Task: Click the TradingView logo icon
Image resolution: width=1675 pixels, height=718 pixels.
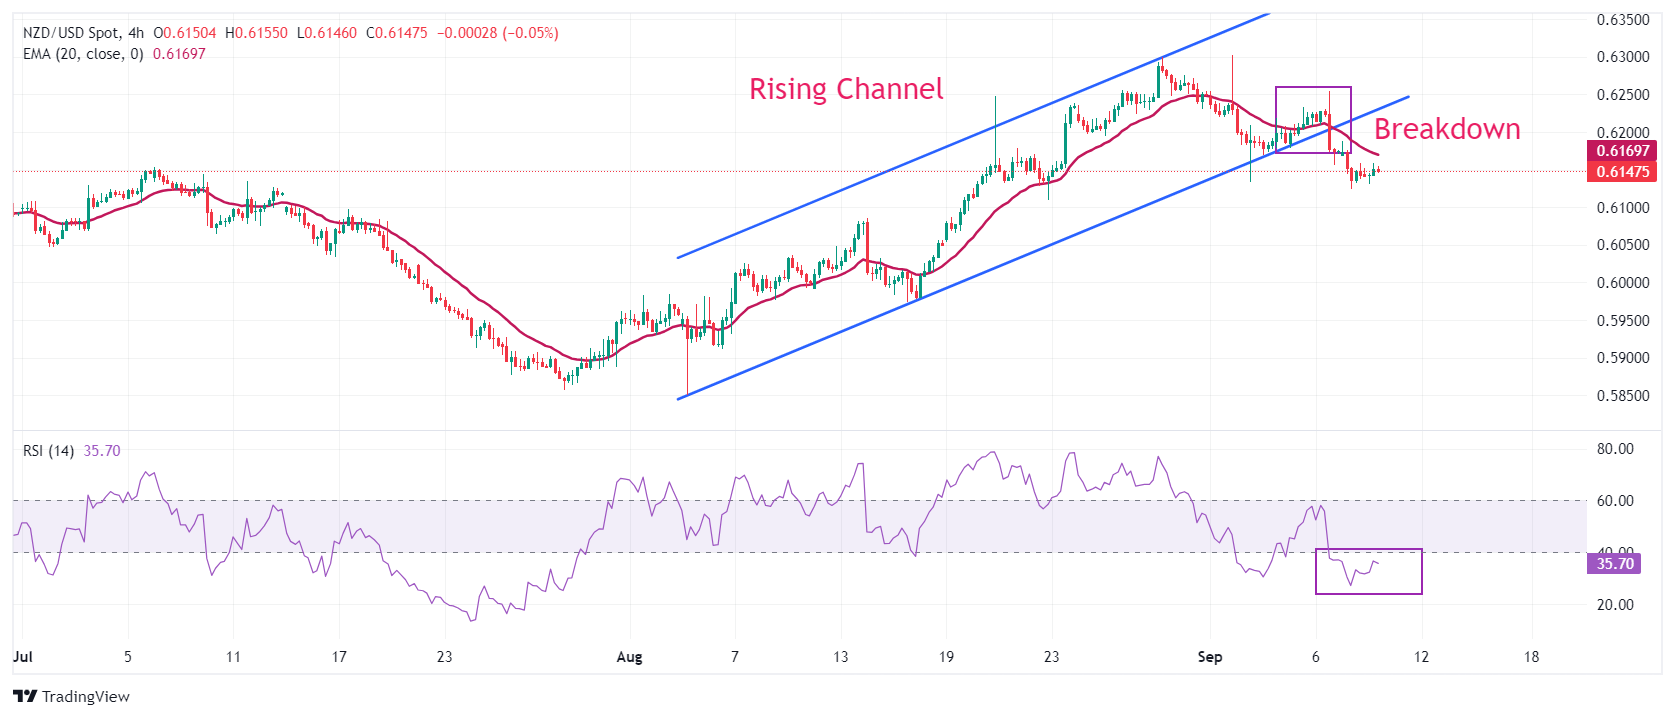Action: tap(25, 696)
